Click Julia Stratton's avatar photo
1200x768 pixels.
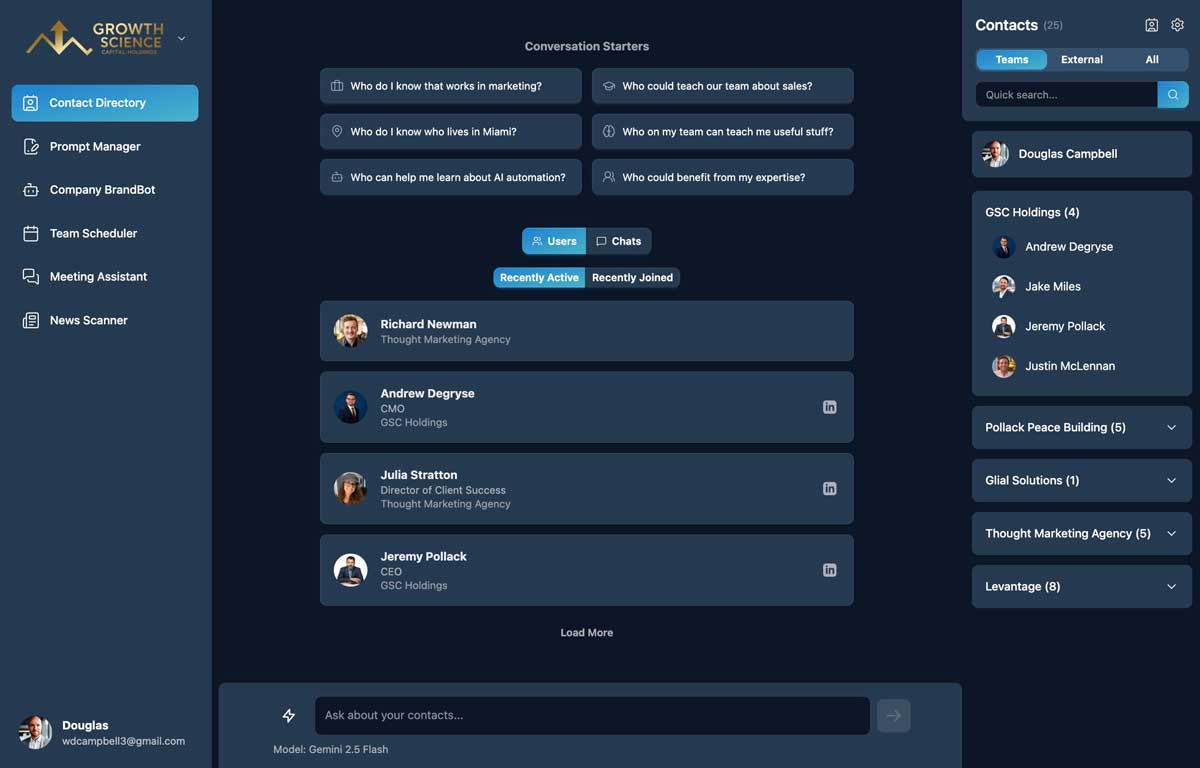tap(350, 489)
